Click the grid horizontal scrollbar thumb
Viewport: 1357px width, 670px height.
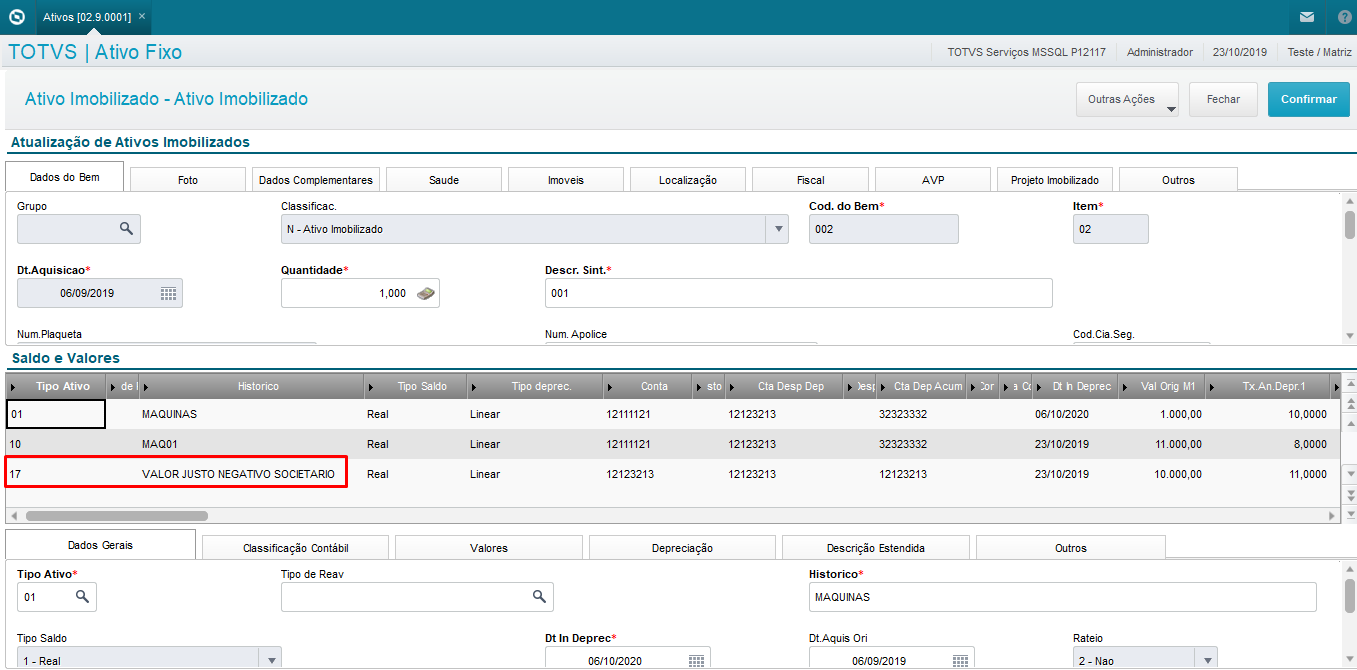pyautogui.click(x=116, y=516)
